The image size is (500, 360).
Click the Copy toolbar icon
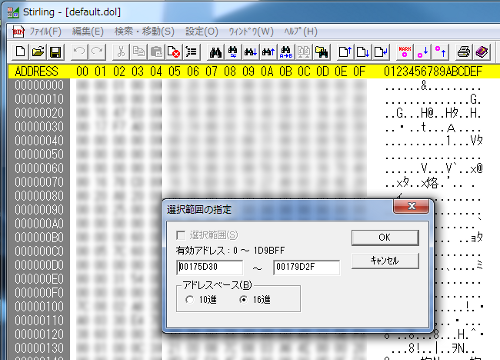pos(138,52)
